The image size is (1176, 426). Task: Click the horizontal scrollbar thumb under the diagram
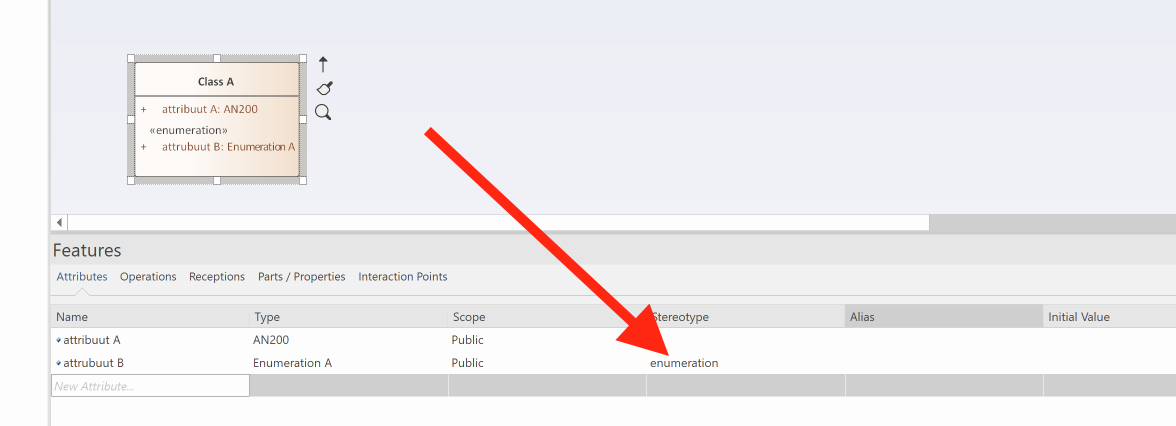pos(498,222)
